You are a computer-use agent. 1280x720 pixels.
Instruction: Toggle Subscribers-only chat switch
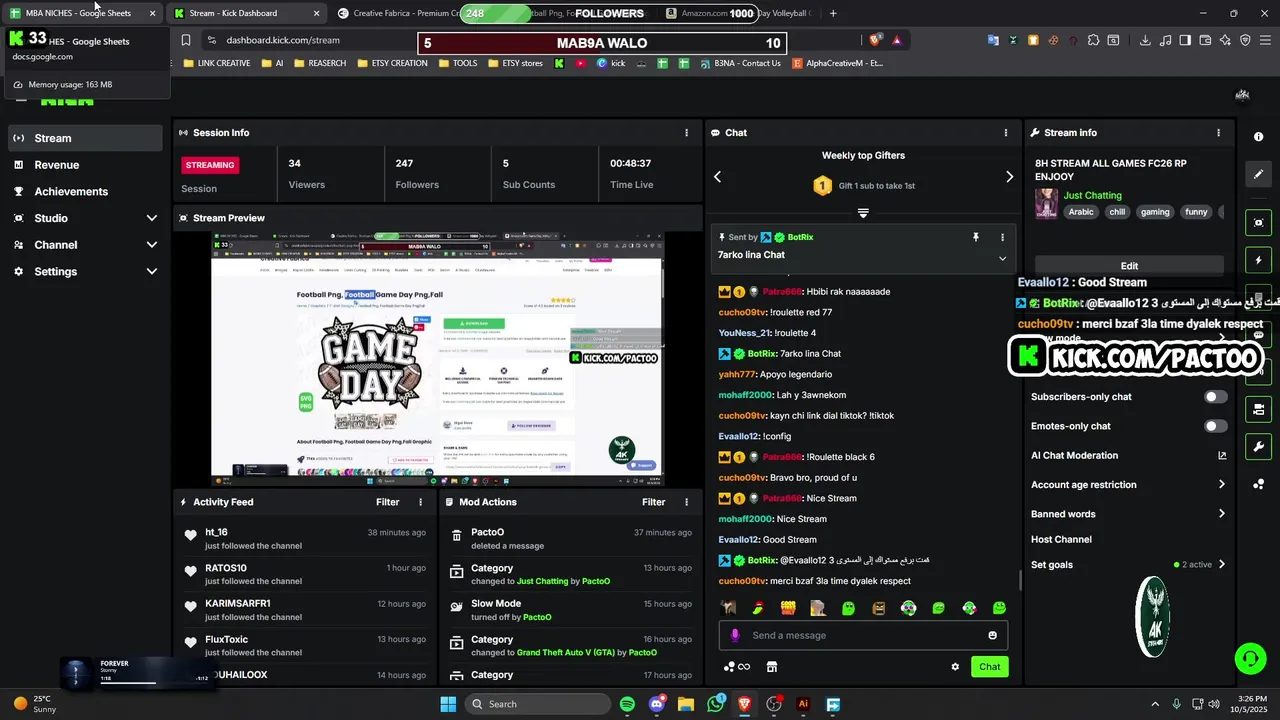point(1215,397)
